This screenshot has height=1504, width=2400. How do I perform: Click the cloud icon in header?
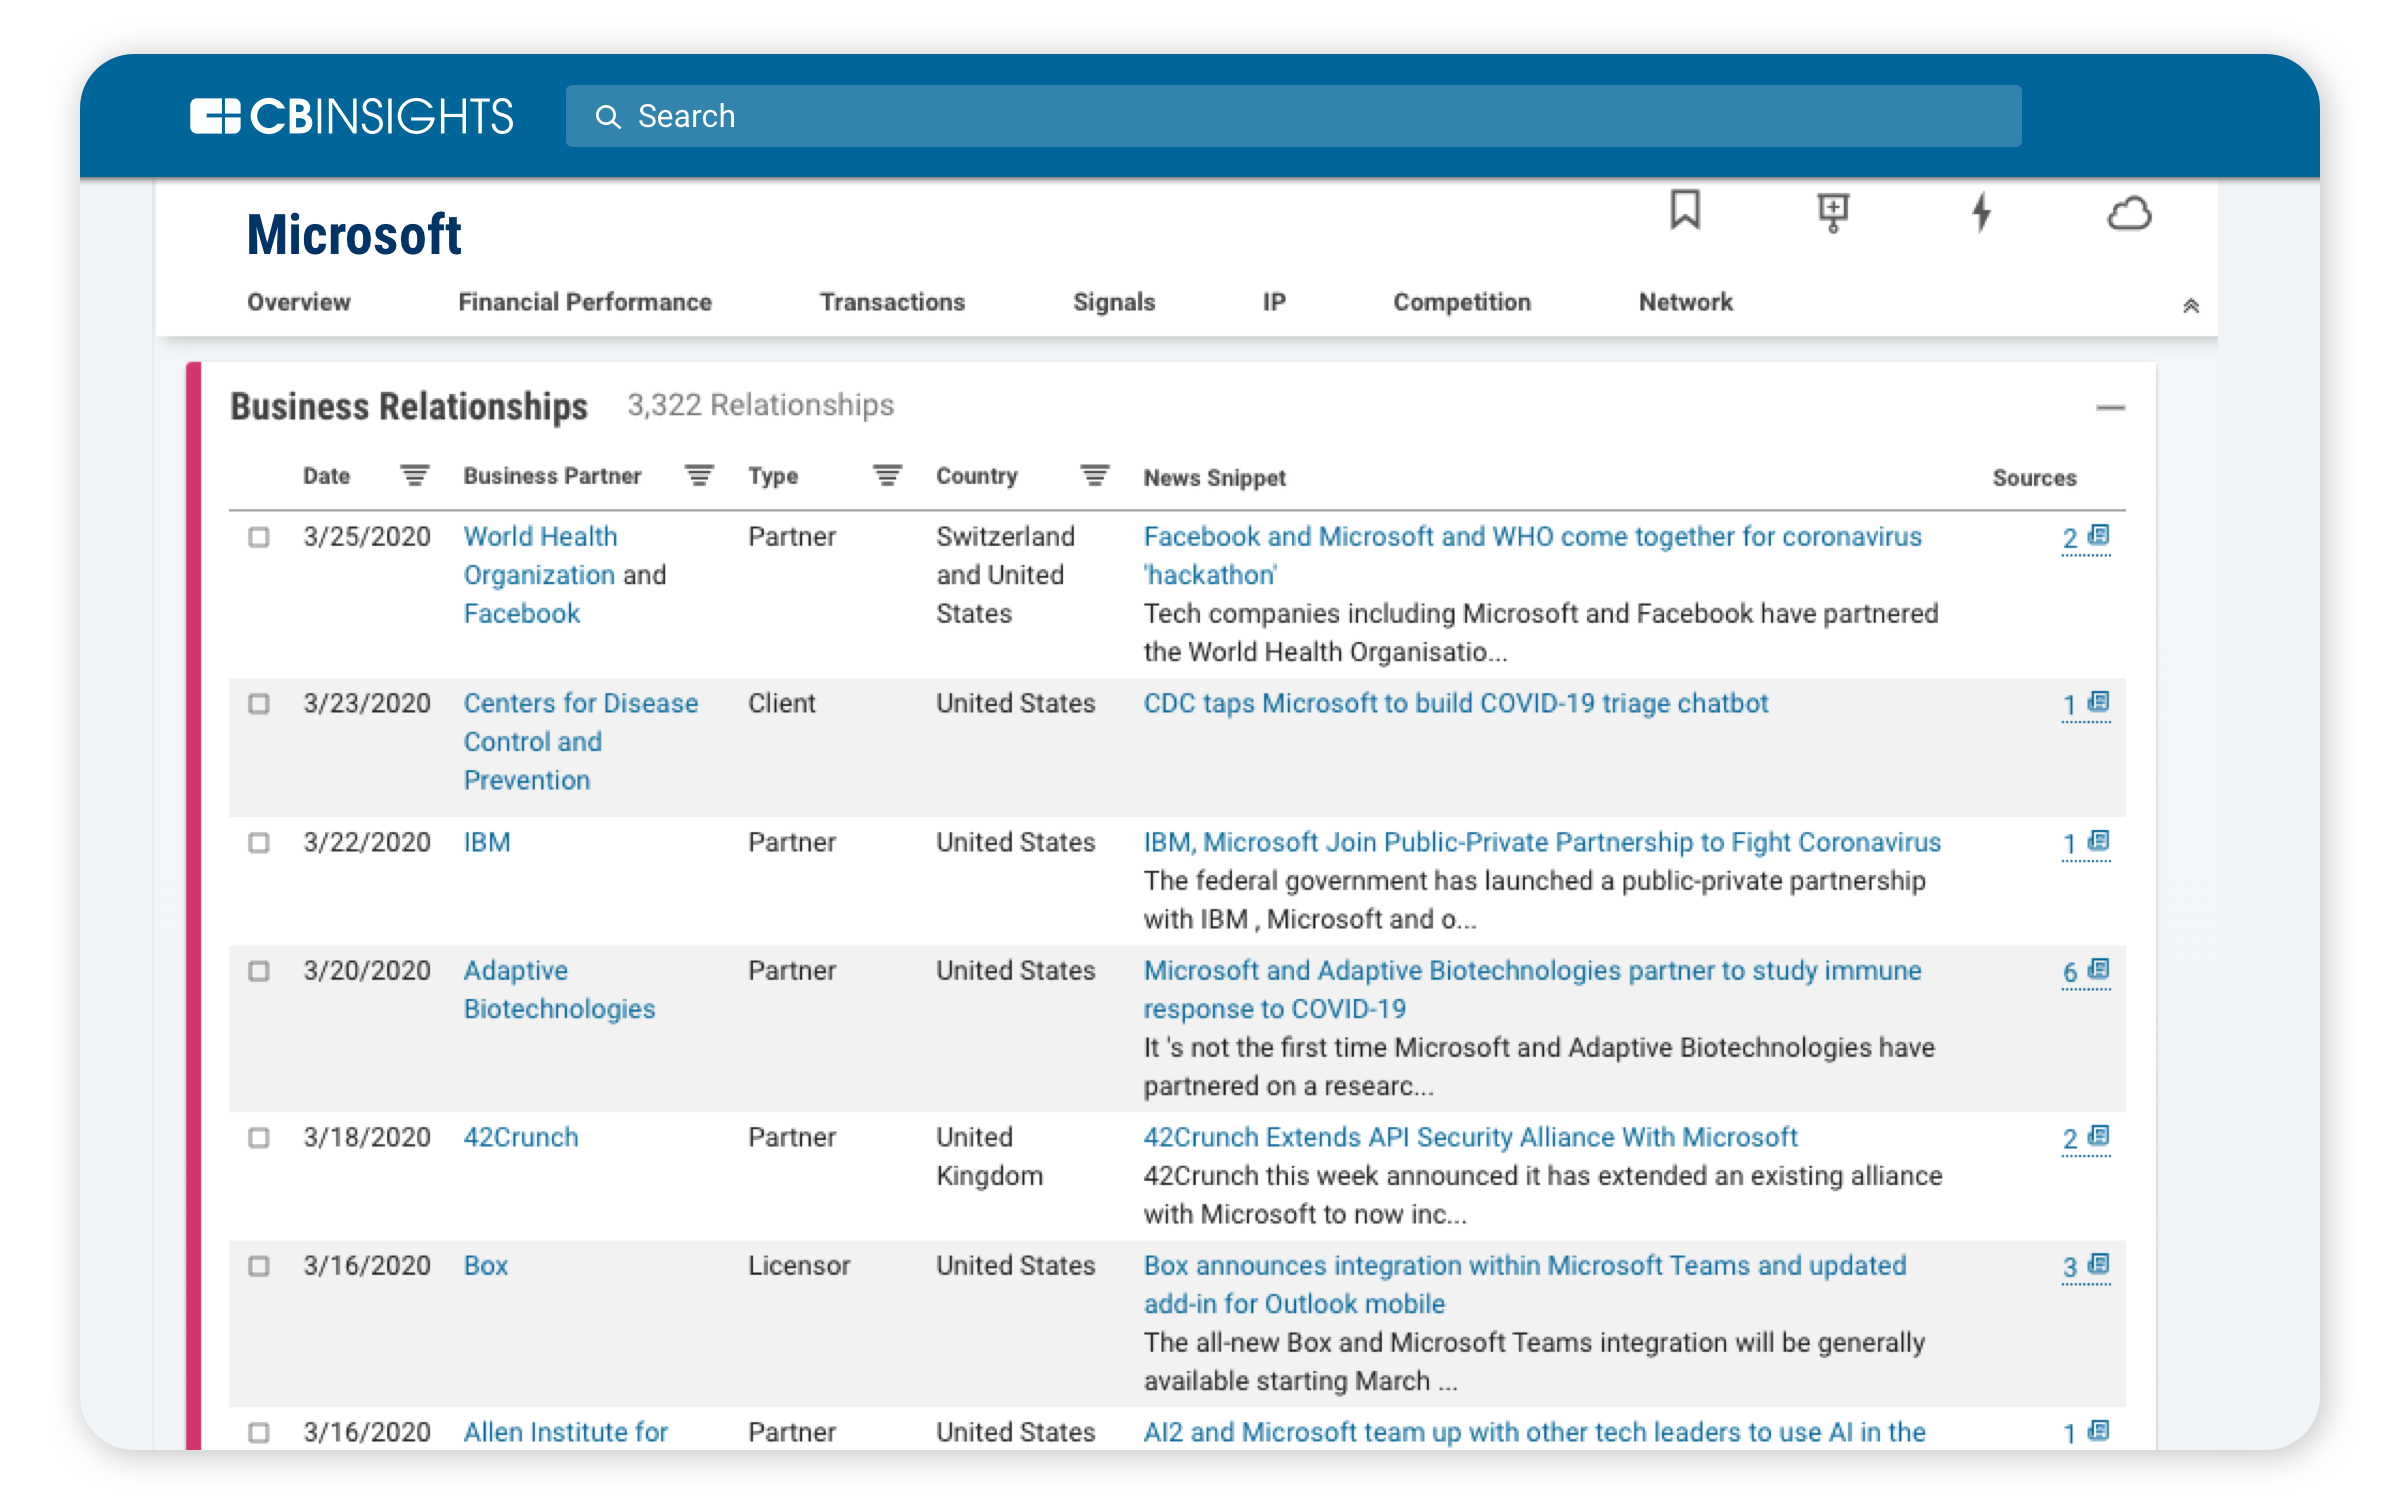click(2129, 214)
